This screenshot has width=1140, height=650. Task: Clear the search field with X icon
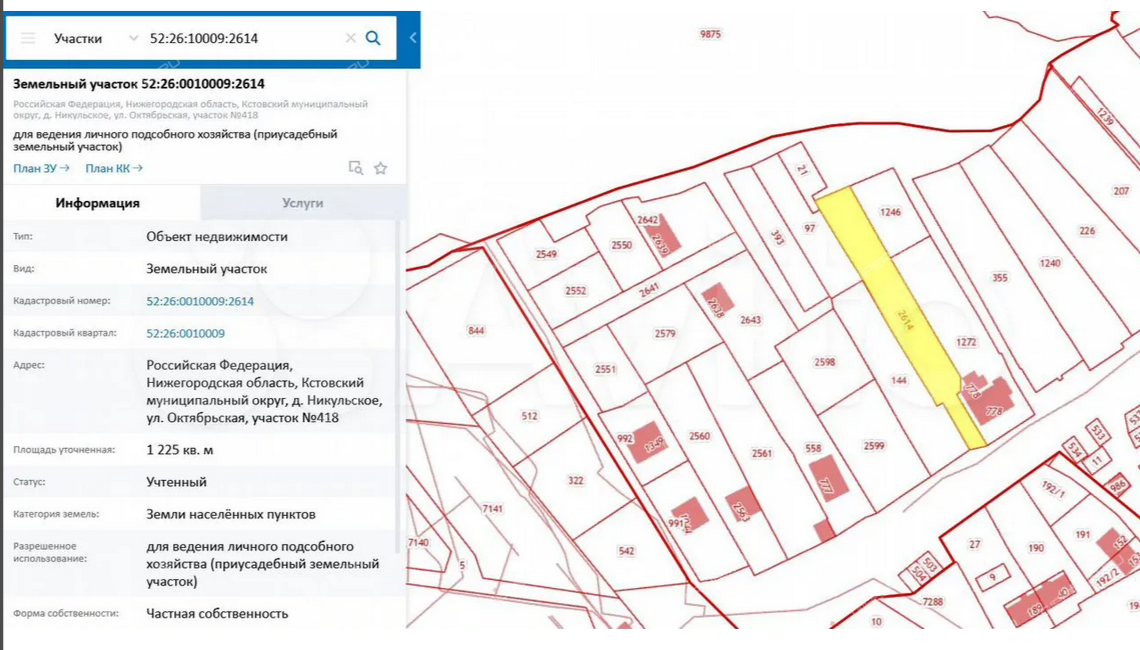(x=350, y=38)
